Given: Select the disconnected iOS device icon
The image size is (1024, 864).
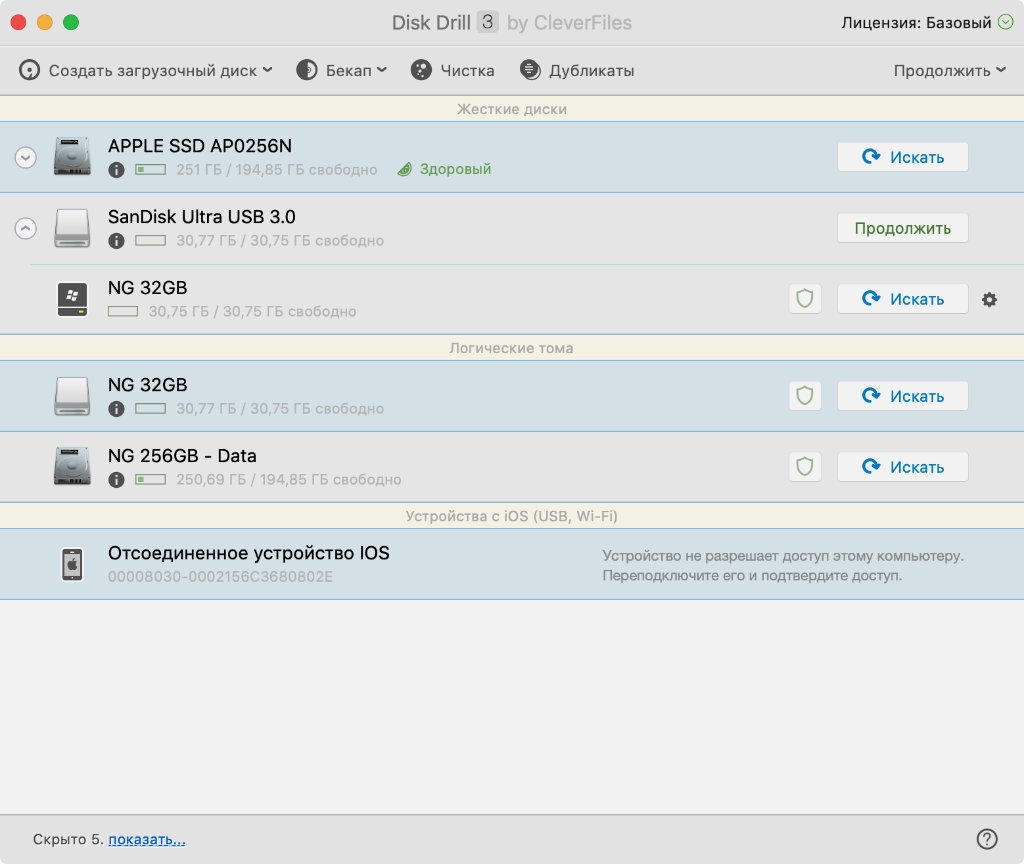Looking at the screenshot, I should coord(72,564).
